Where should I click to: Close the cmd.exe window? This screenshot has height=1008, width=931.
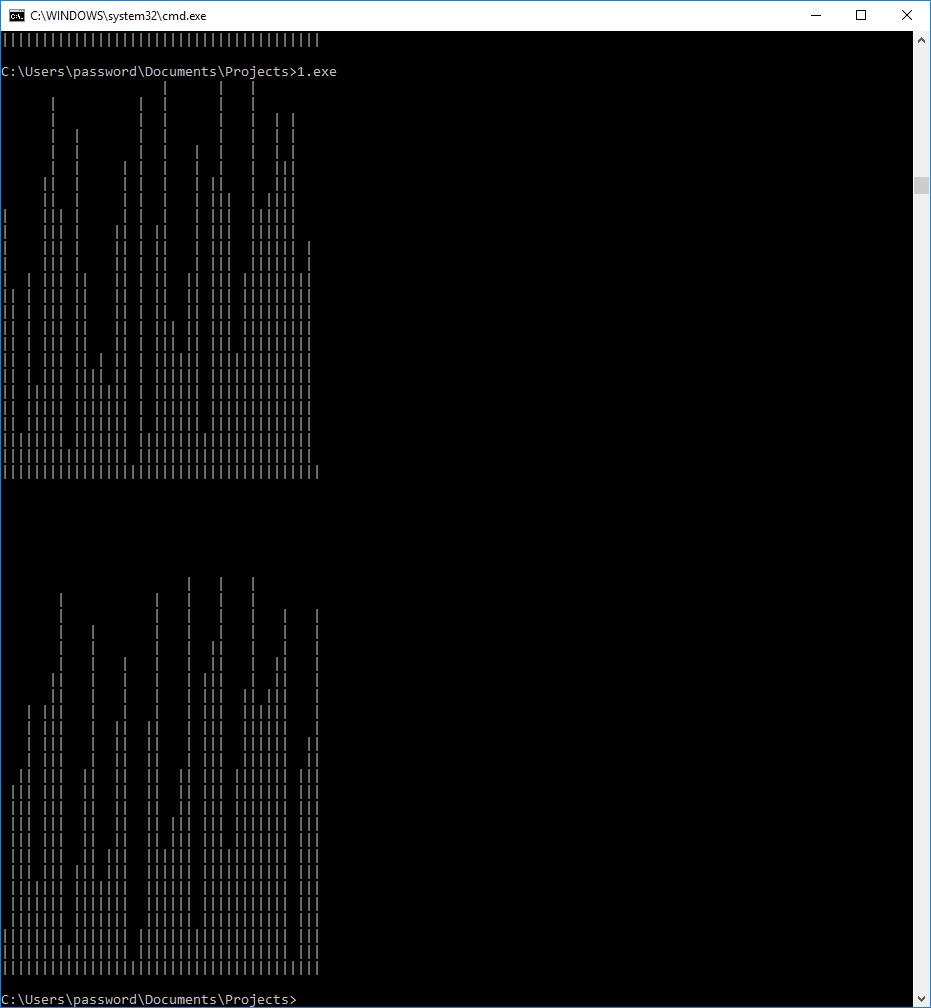[x=907, y=15]
